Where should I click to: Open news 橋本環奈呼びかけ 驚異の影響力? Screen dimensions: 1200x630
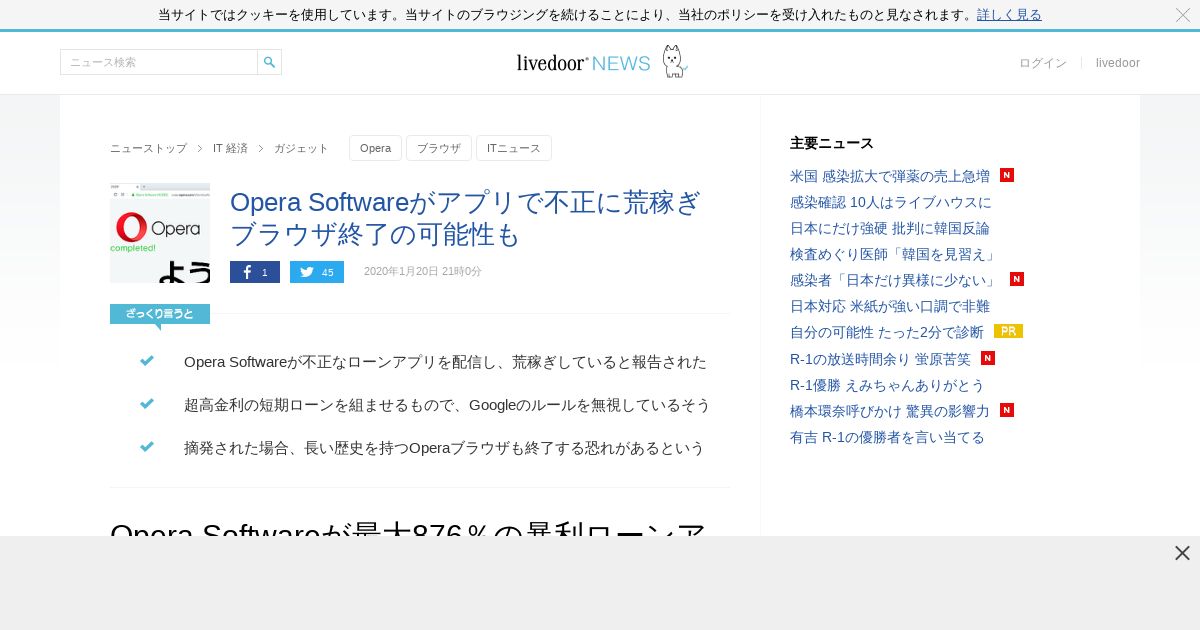pos(890,410)
